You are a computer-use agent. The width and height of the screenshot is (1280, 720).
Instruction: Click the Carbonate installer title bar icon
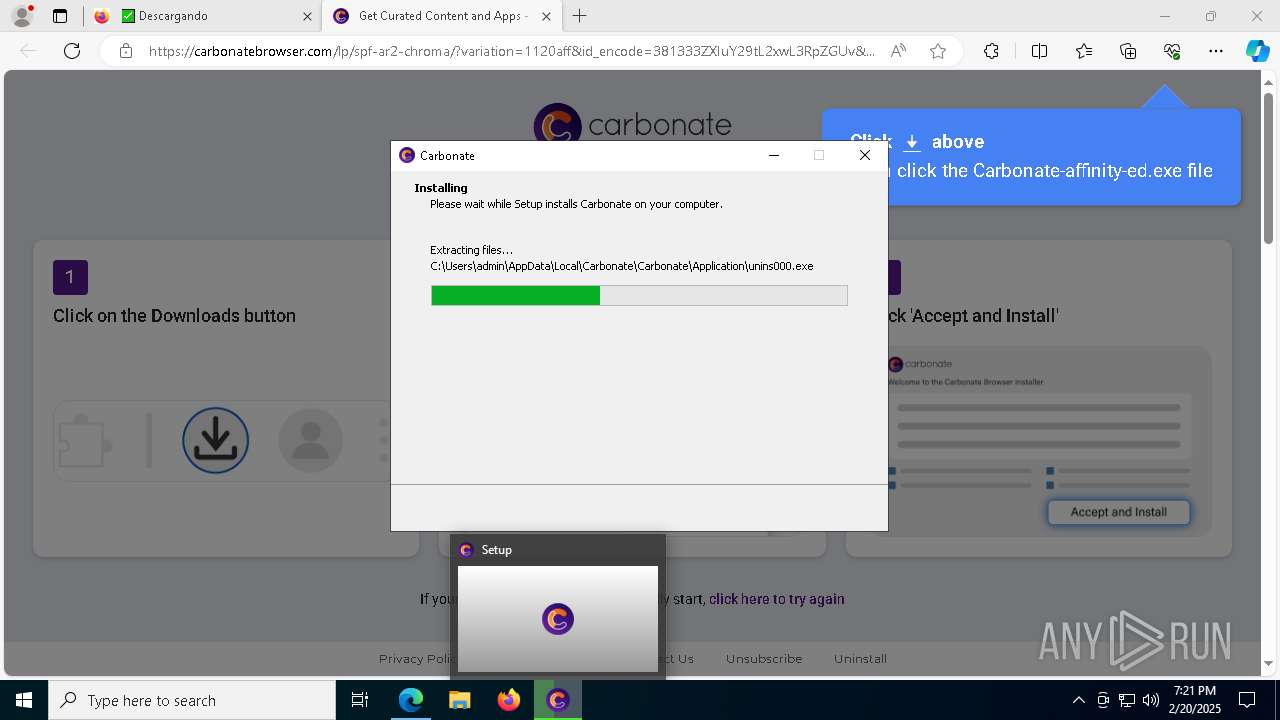(407, 155)
